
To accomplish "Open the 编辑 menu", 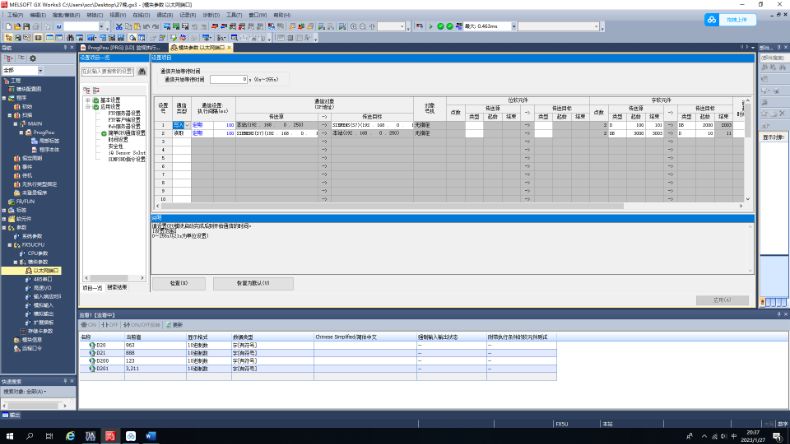I will (x=38, y=15).
